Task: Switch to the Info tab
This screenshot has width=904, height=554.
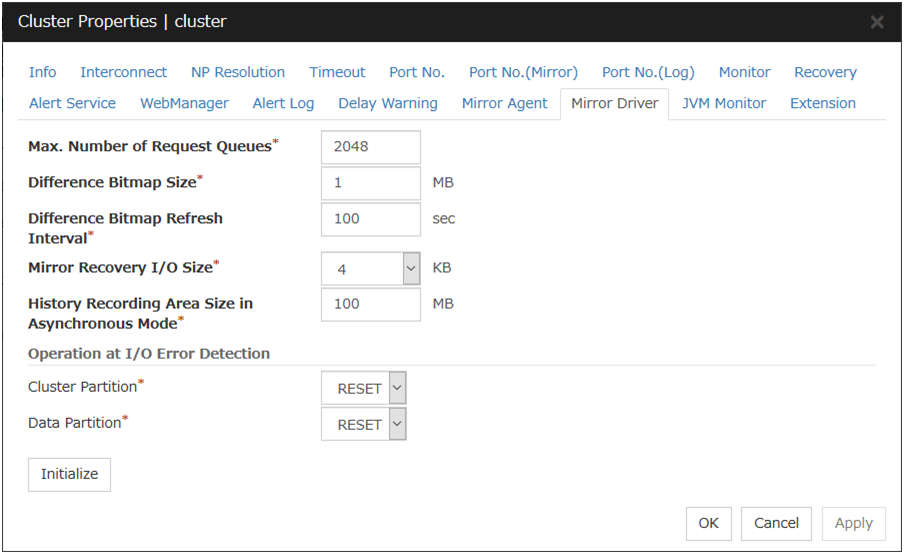Action: click(43, 72)
